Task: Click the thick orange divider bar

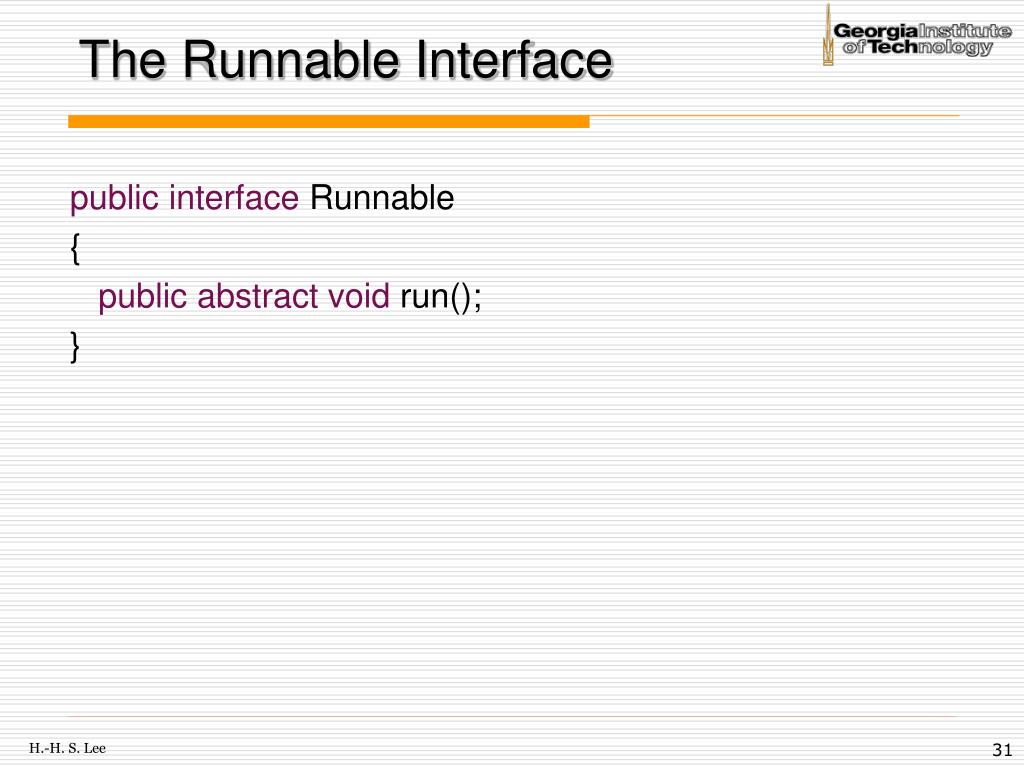Action: [328, 121]
